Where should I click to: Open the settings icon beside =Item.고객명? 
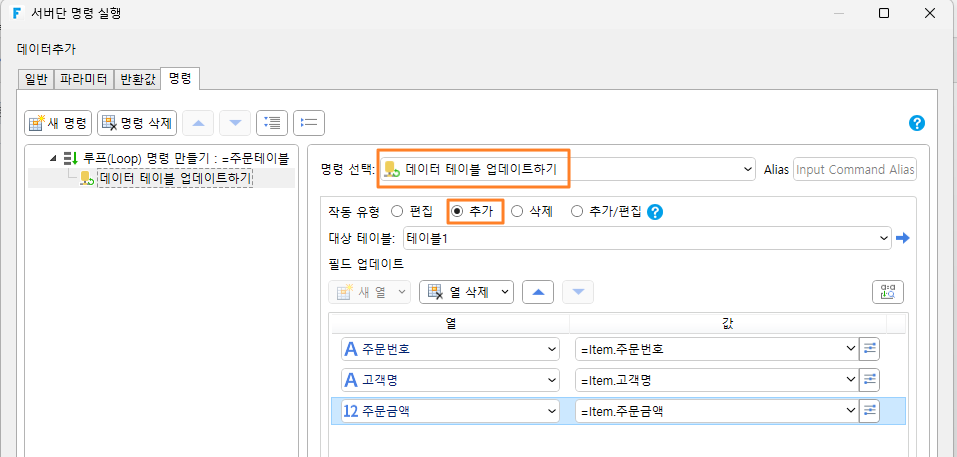click(x=869, y=380)
